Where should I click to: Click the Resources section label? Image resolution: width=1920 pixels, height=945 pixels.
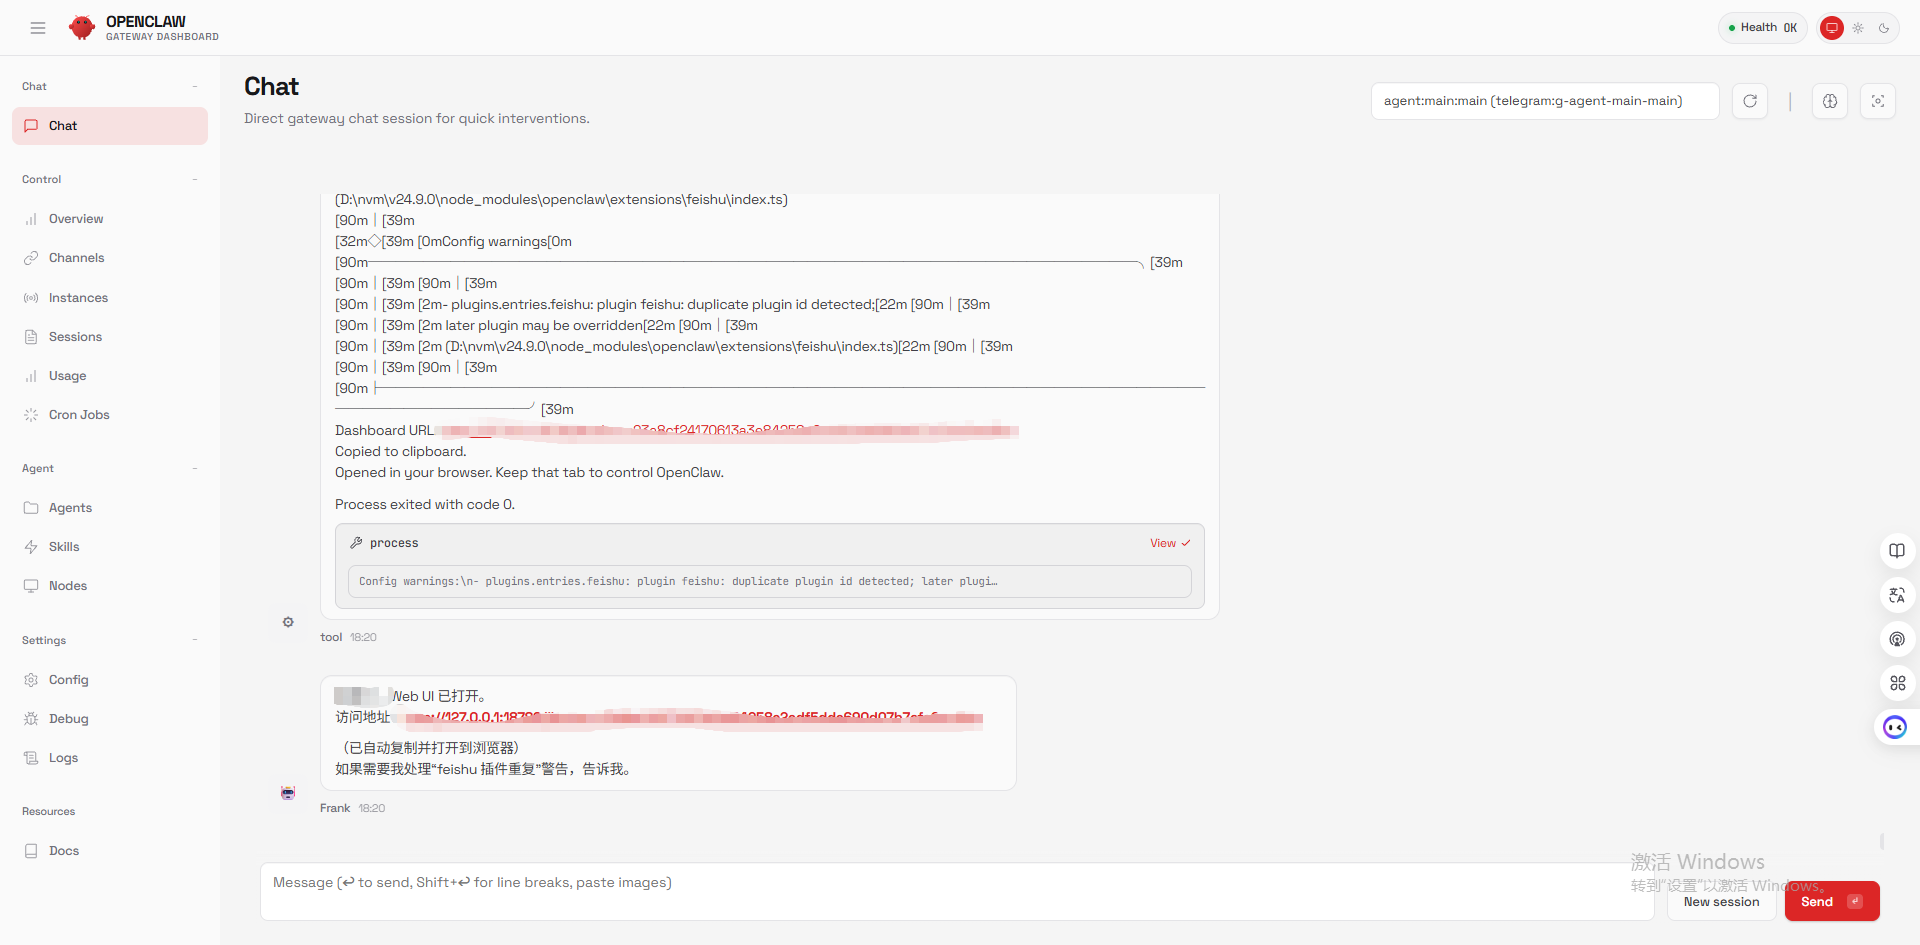49,811
